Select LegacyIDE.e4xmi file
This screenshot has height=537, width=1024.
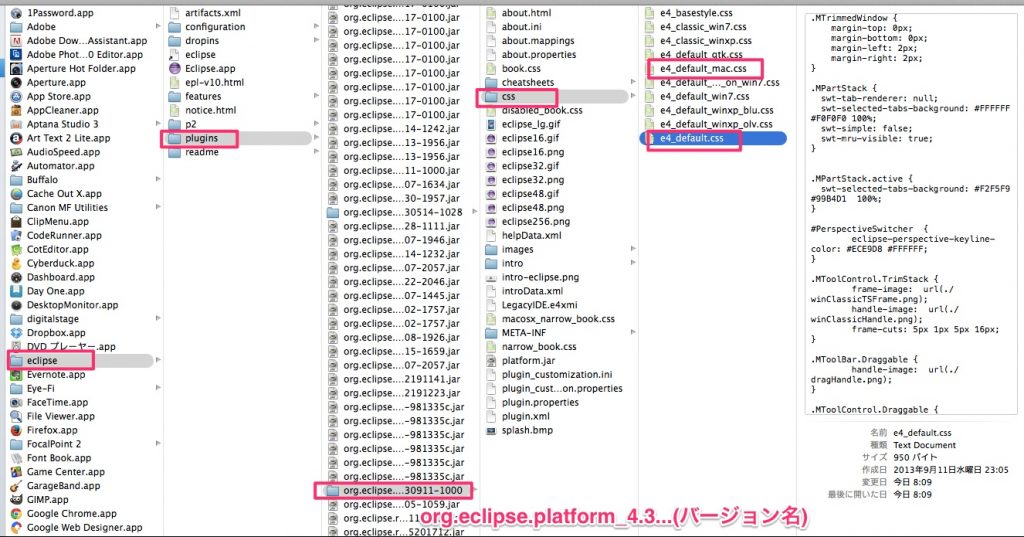point(539,305)
